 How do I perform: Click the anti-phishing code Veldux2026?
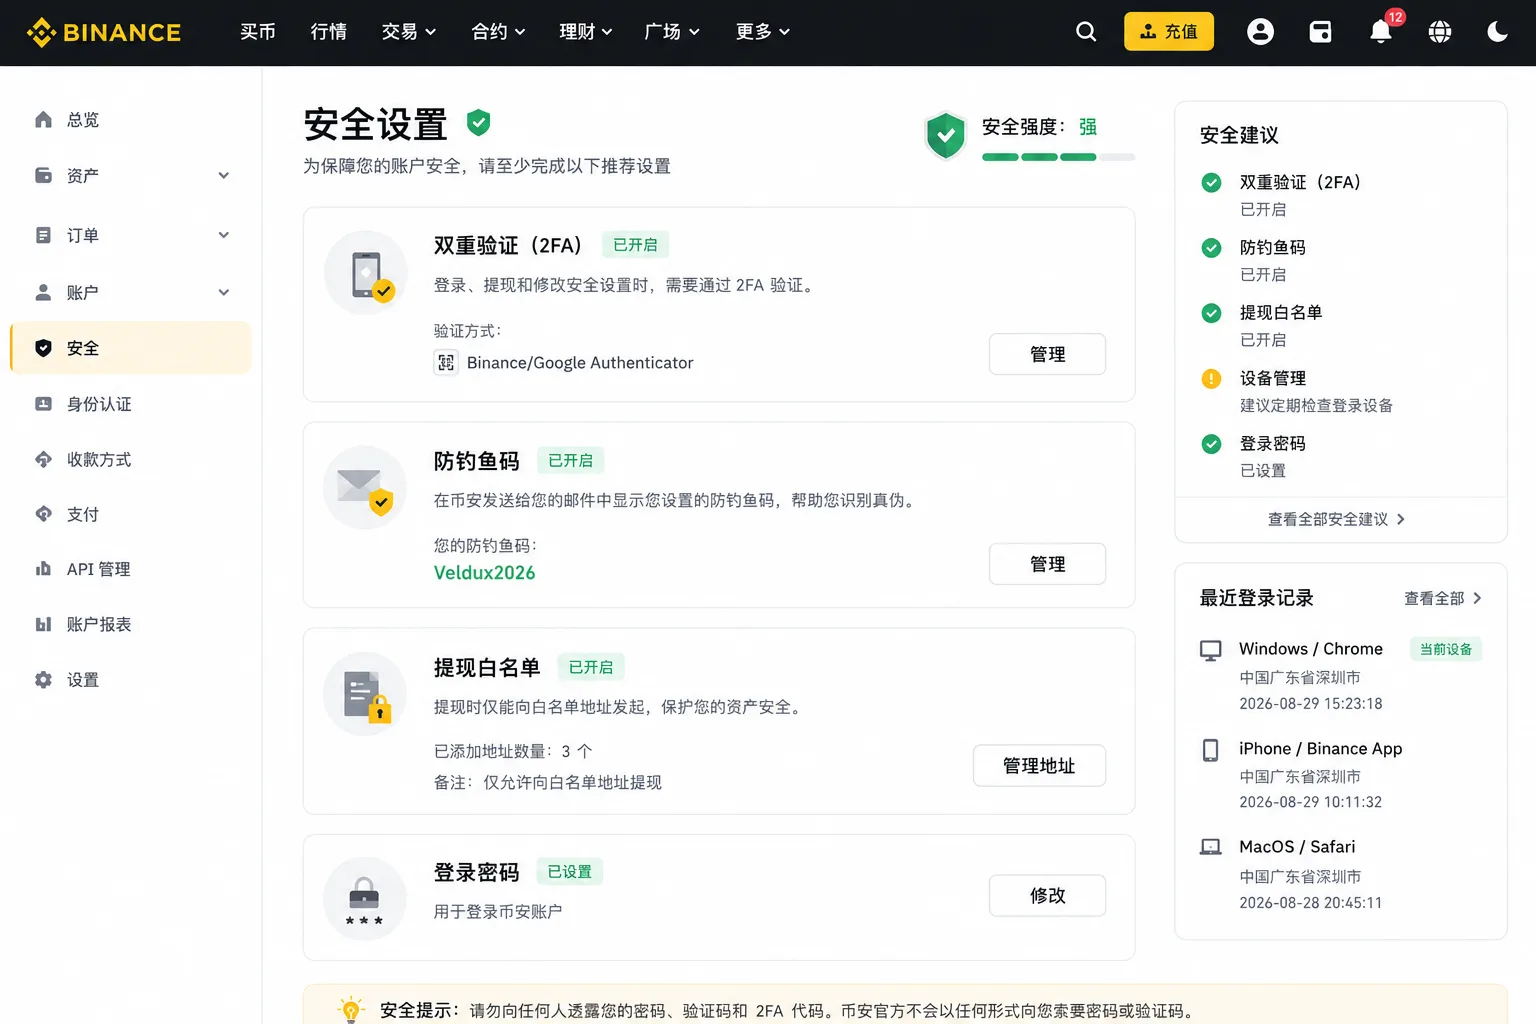[x=484, y=573]
